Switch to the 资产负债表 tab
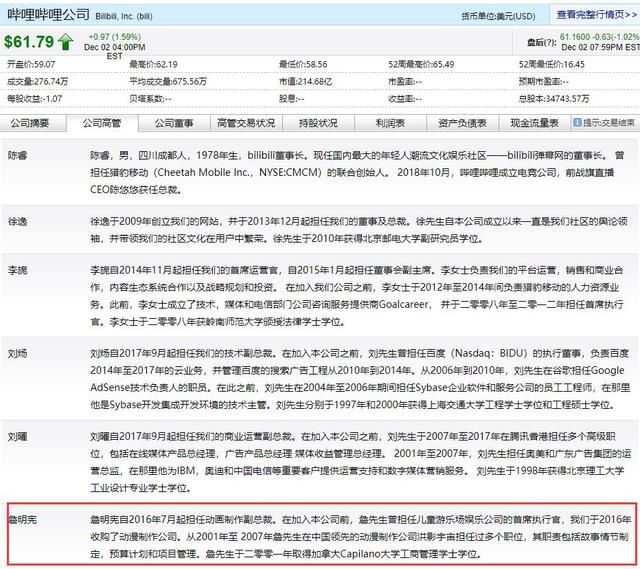The height and width of the screenshot is (569, 640). (462, 123)
